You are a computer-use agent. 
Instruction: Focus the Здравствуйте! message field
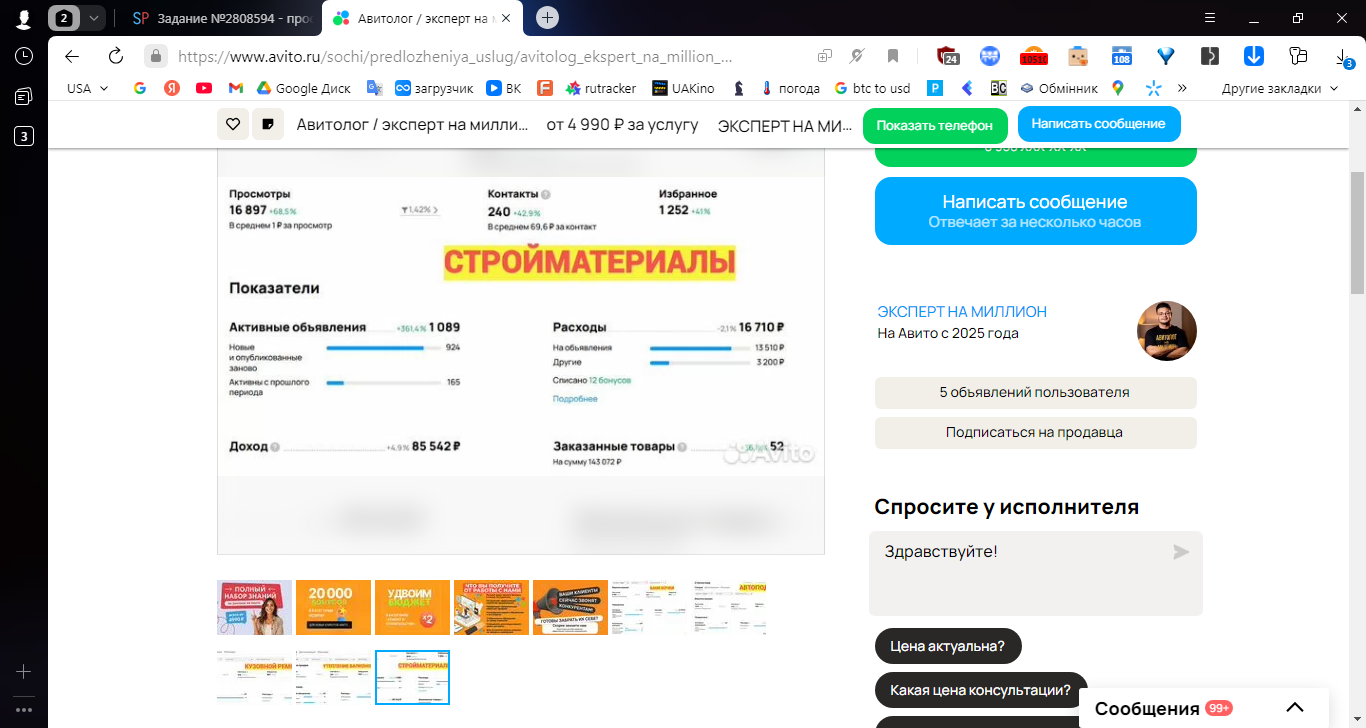(x=1036, y=573)
